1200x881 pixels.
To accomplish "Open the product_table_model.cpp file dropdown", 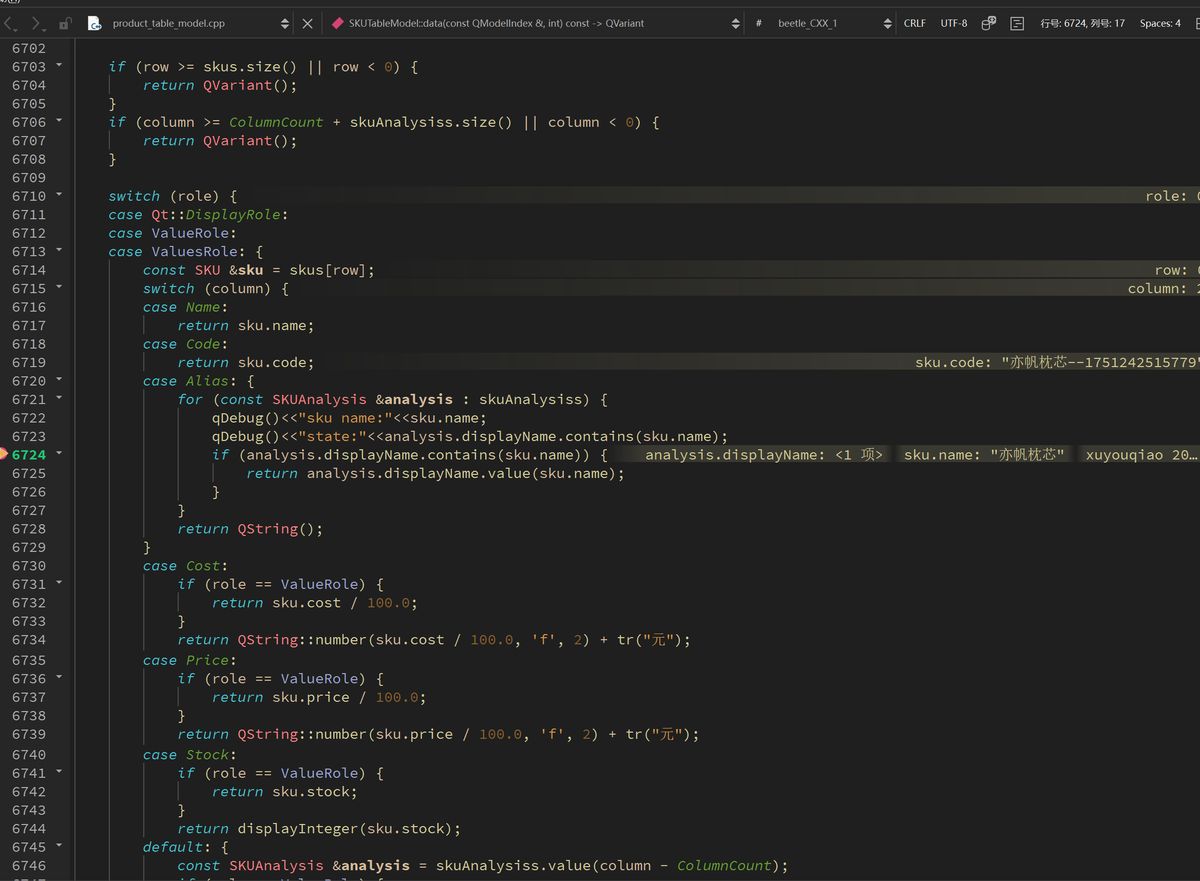I will point(285,23).
